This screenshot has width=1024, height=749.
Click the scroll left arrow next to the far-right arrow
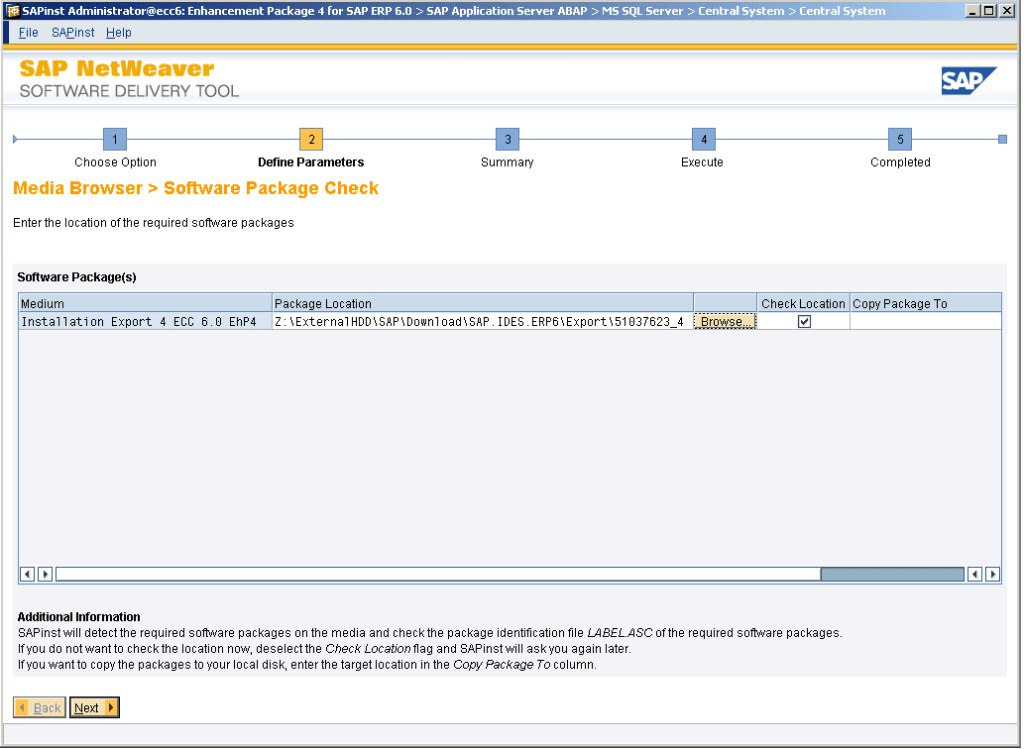click(974, 574)
